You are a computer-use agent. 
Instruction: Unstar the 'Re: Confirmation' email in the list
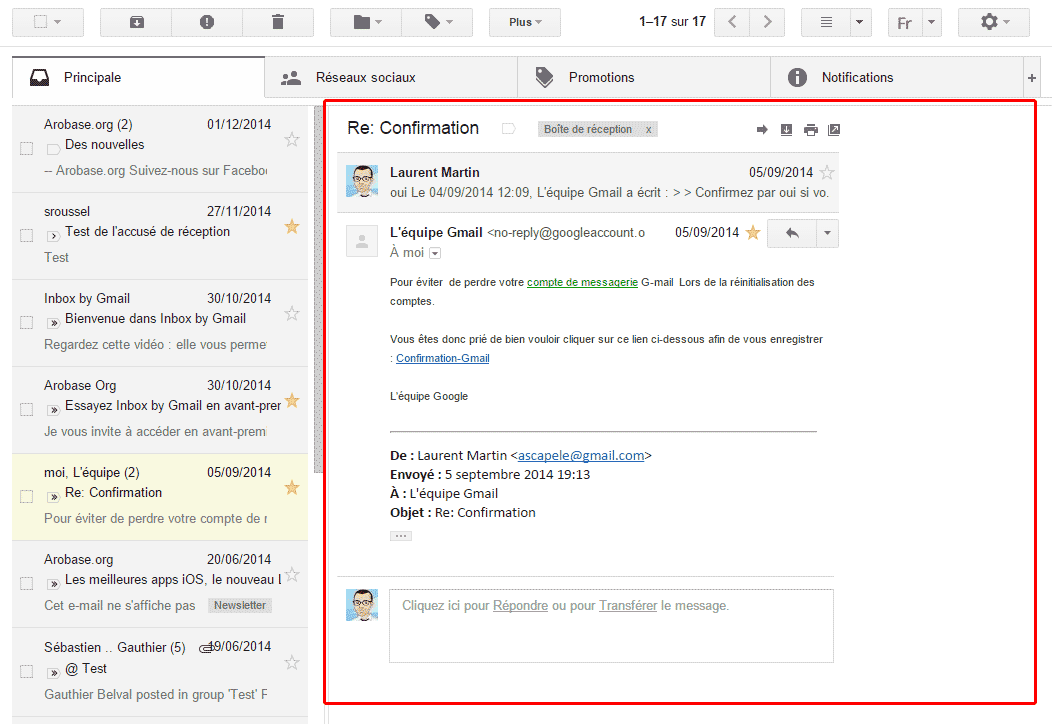pos(292,488)
